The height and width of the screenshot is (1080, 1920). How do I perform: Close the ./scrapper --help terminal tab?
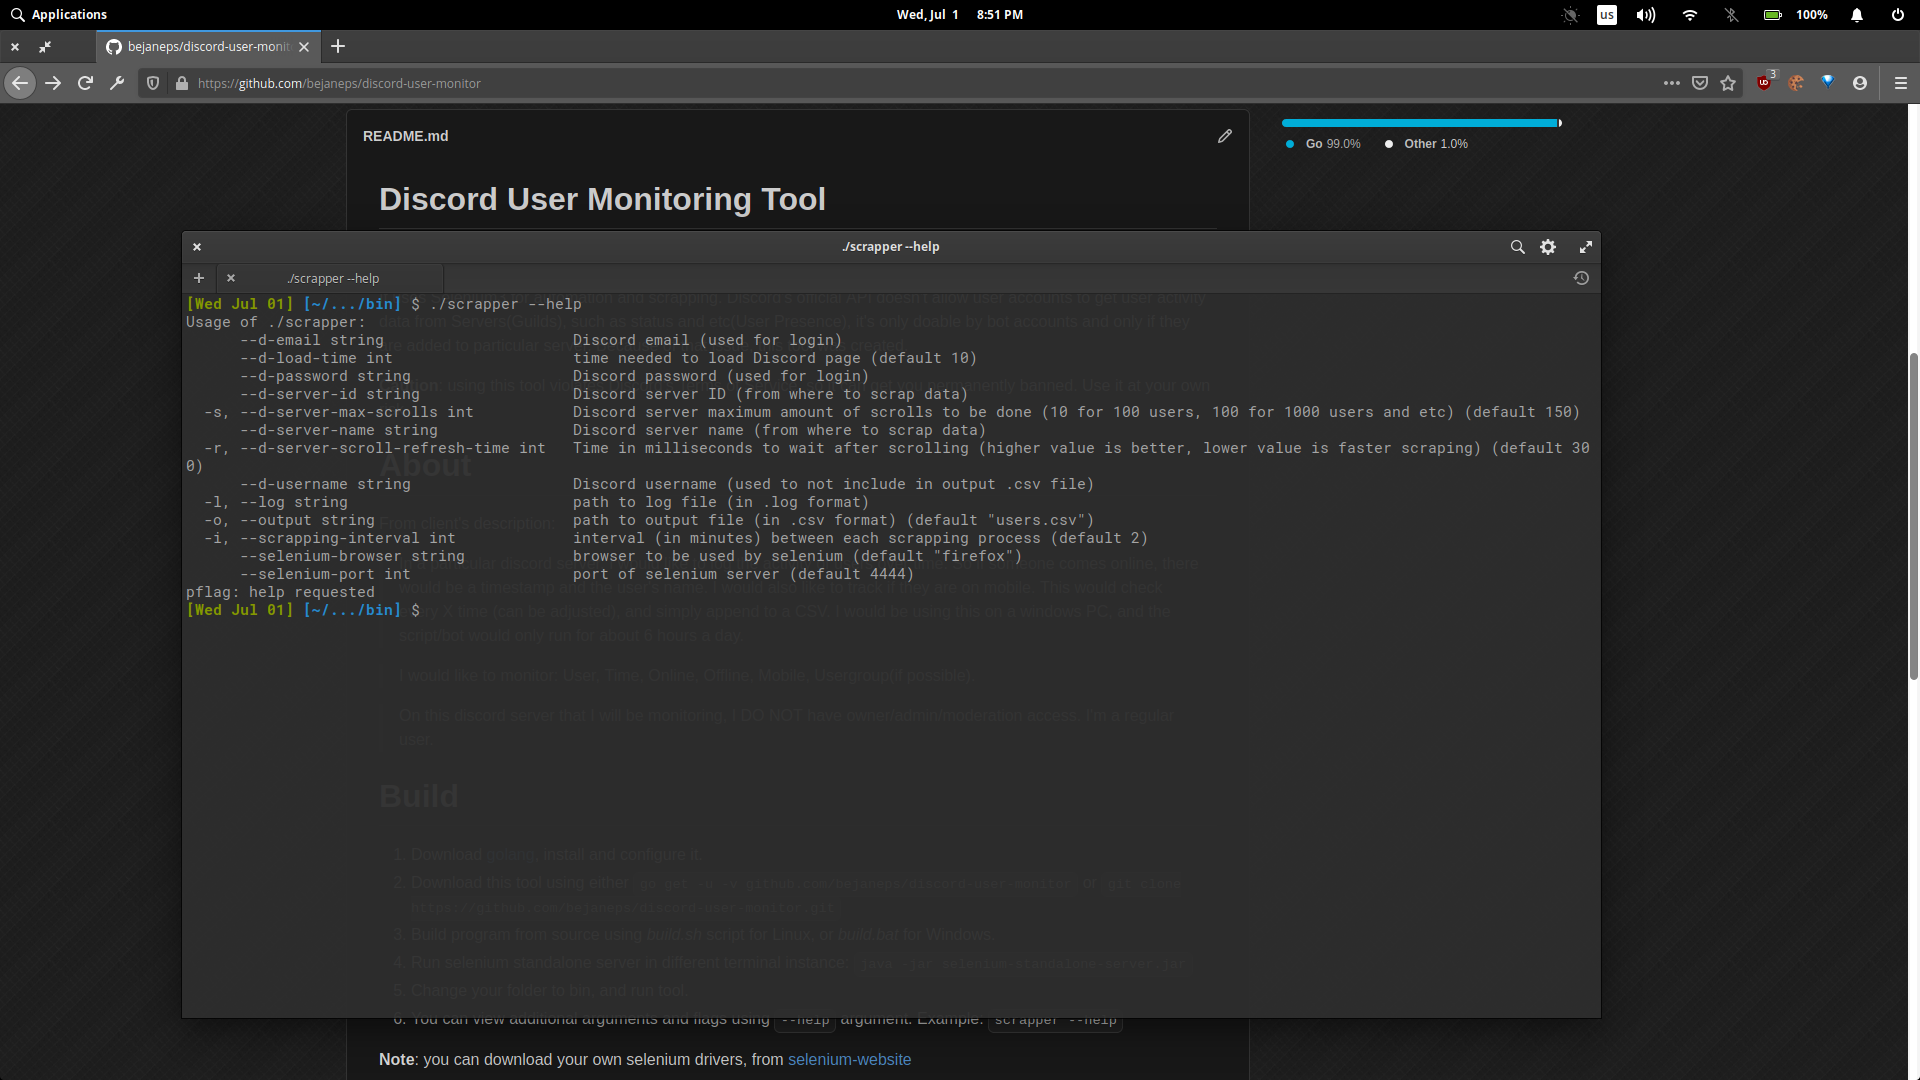click(231, 278)
